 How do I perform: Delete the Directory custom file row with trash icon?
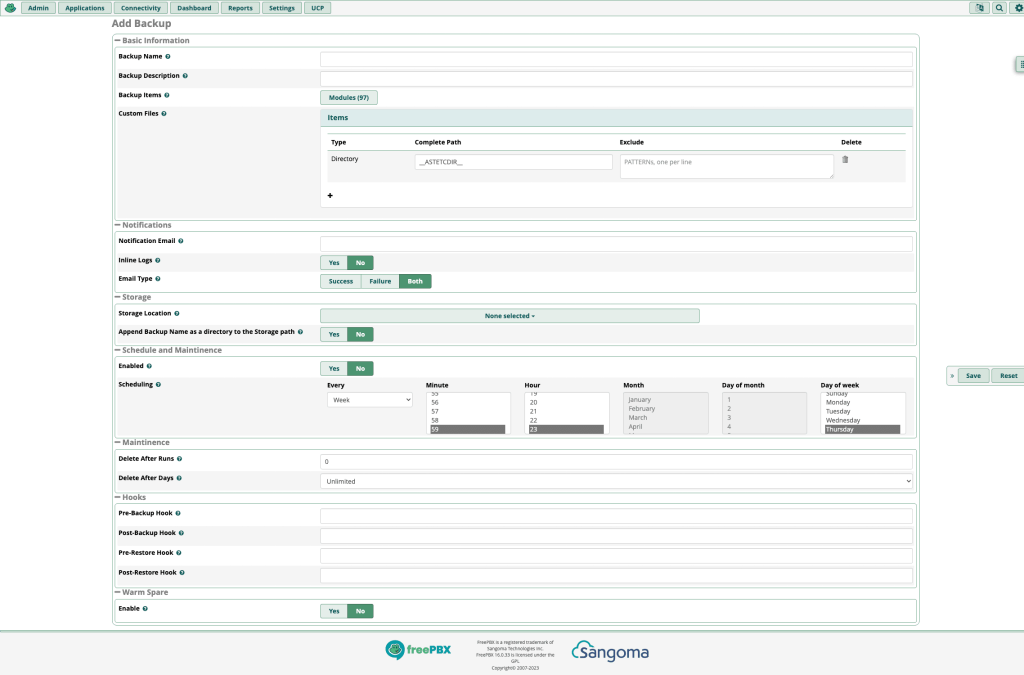pos(845,159)
